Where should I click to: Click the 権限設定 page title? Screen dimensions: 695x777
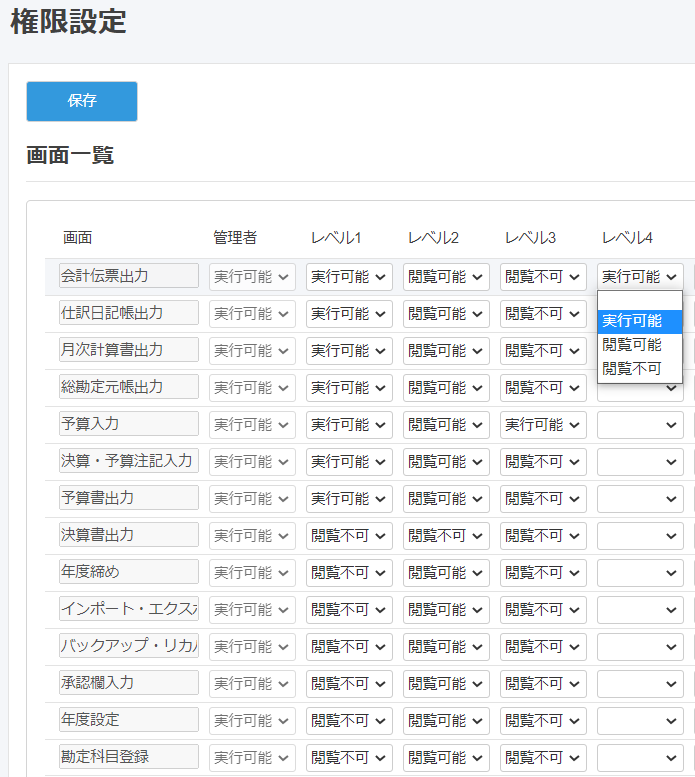click(x=68, y=22)
